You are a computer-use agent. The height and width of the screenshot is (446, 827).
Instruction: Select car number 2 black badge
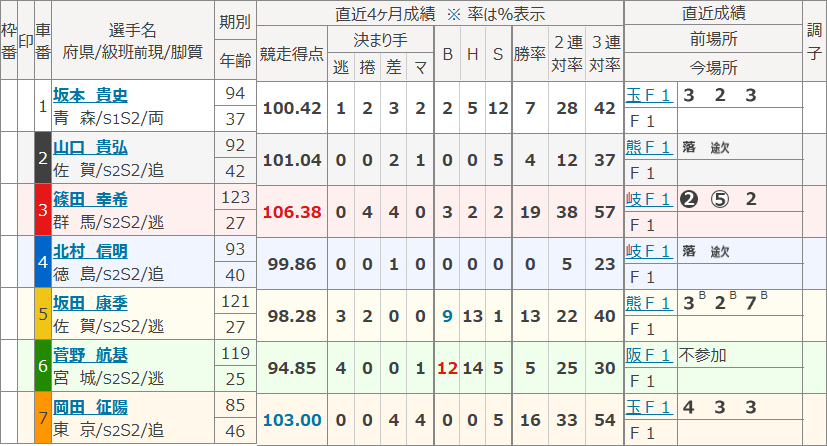click(43, 158)
